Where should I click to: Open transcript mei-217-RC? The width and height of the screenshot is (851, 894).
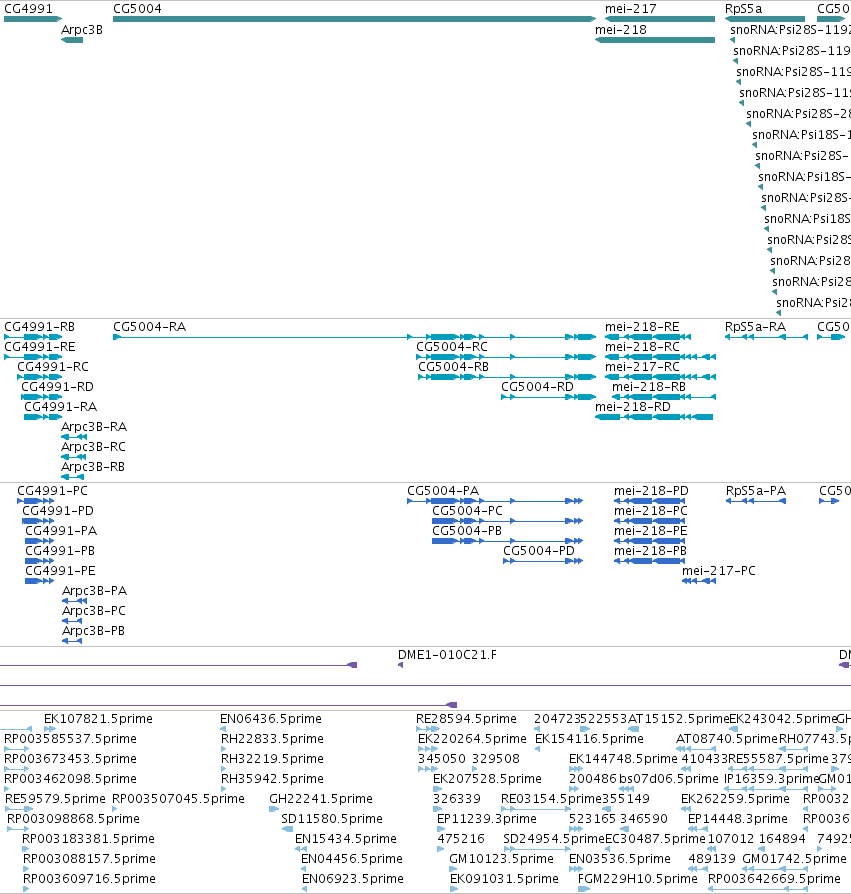[642, 367]
